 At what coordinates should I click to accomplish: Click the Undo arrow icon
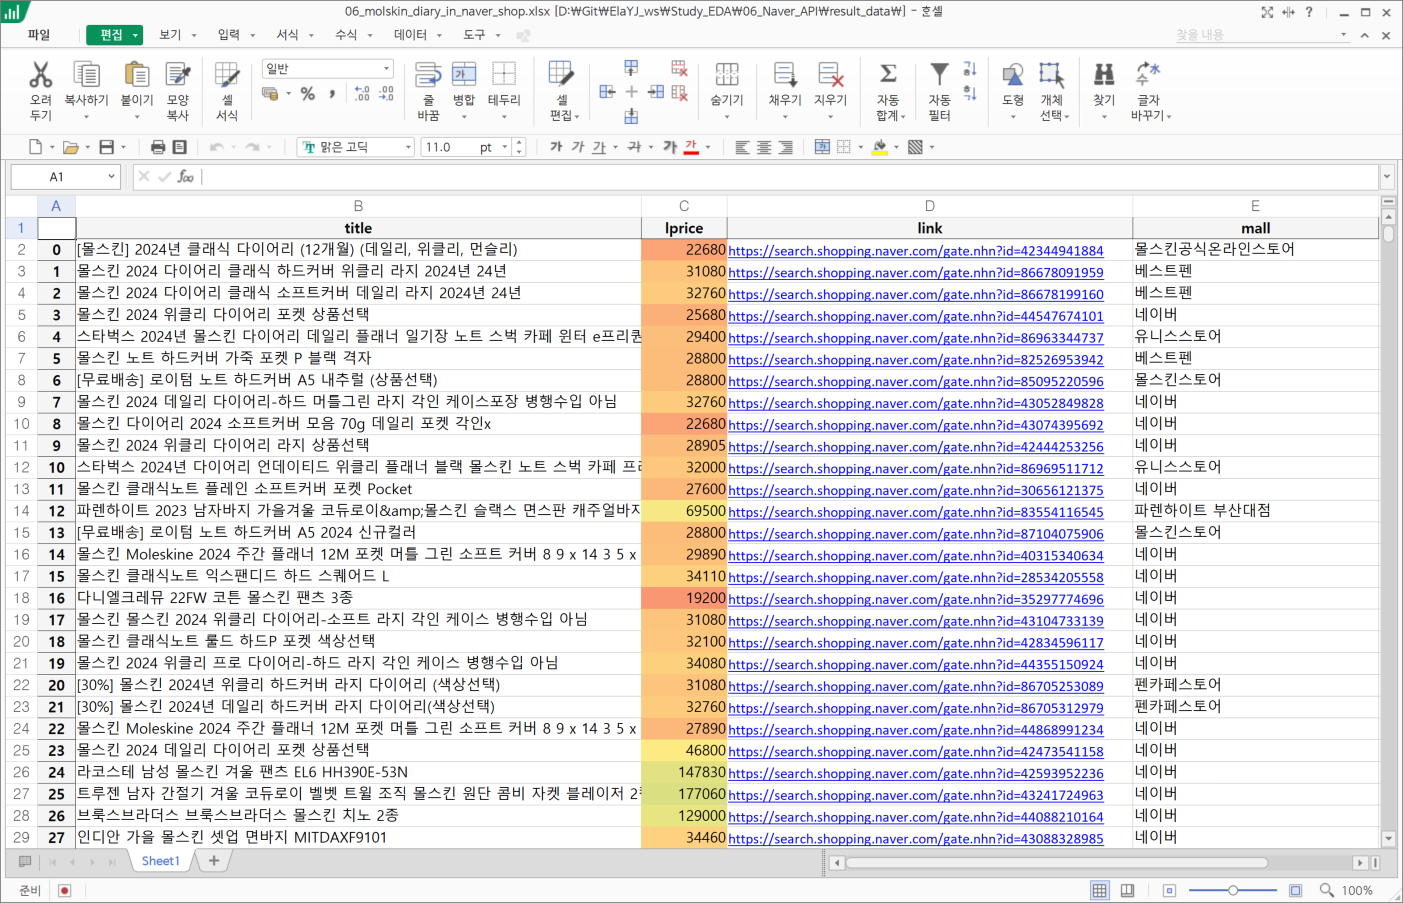pyautogui.click(x=217, y=147)
